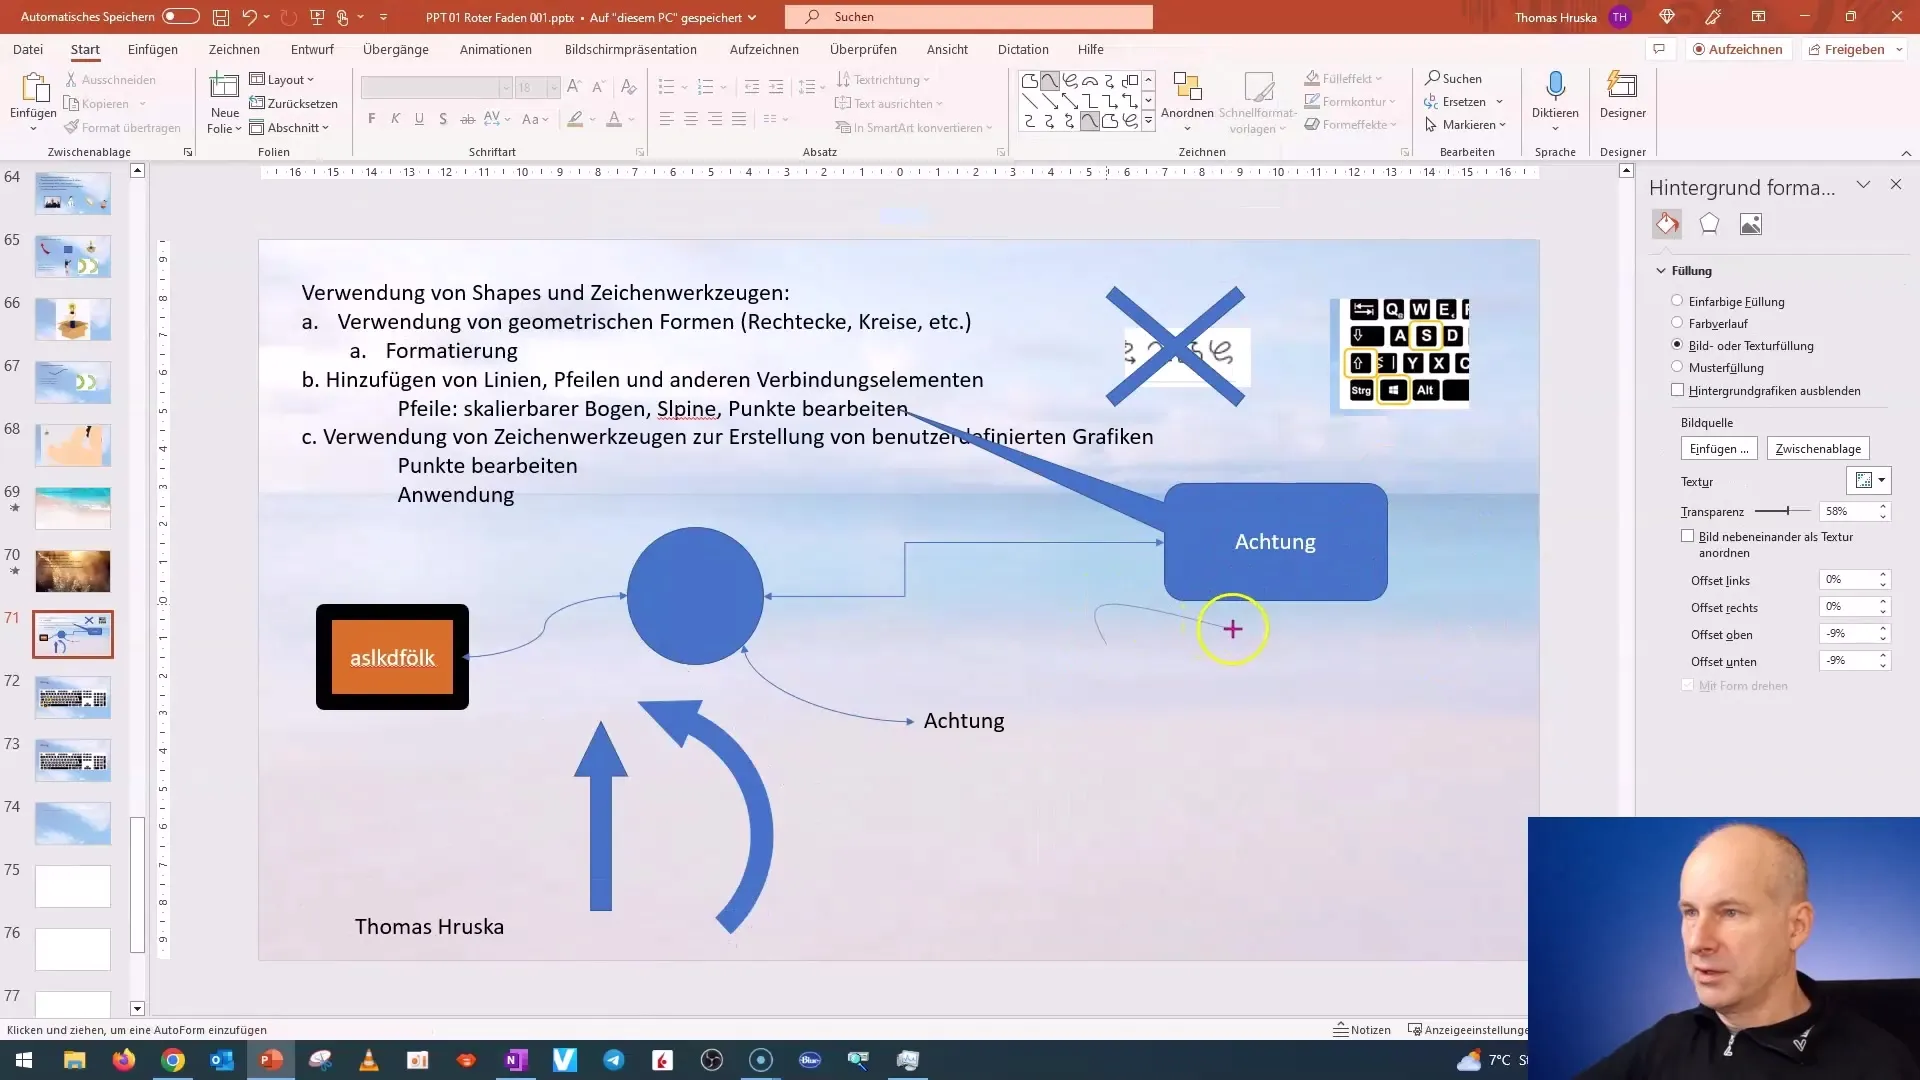Click the Offset oben -9% field
This screenshot has height=1080, width=1920.
point(1847,634)
